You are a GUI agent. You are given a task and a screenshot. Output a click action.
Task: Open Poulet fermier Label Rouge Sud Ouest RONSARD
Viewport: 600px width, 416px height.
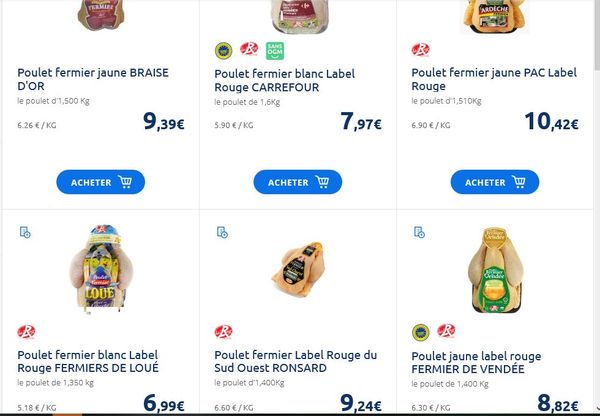295,361
